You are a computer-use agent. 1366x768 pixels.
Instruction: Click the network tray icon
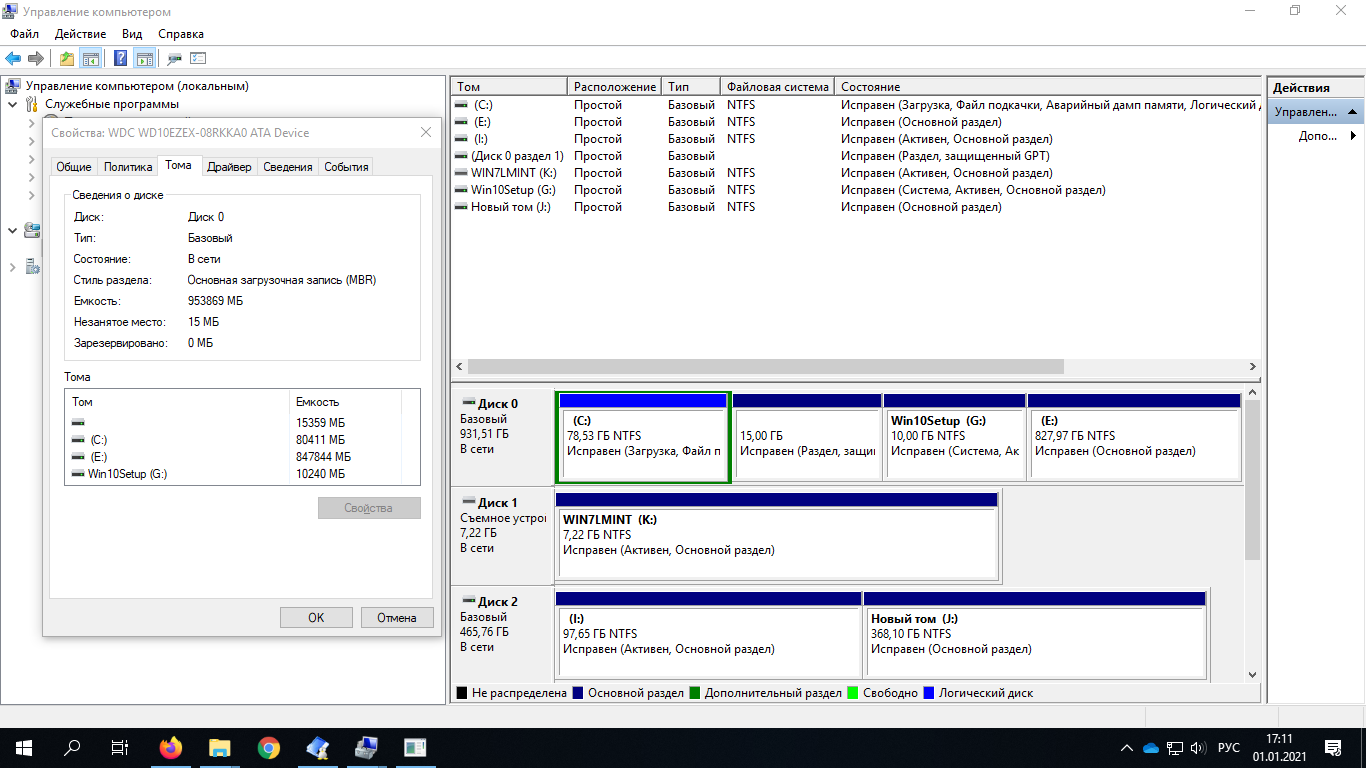[1176, 748]
